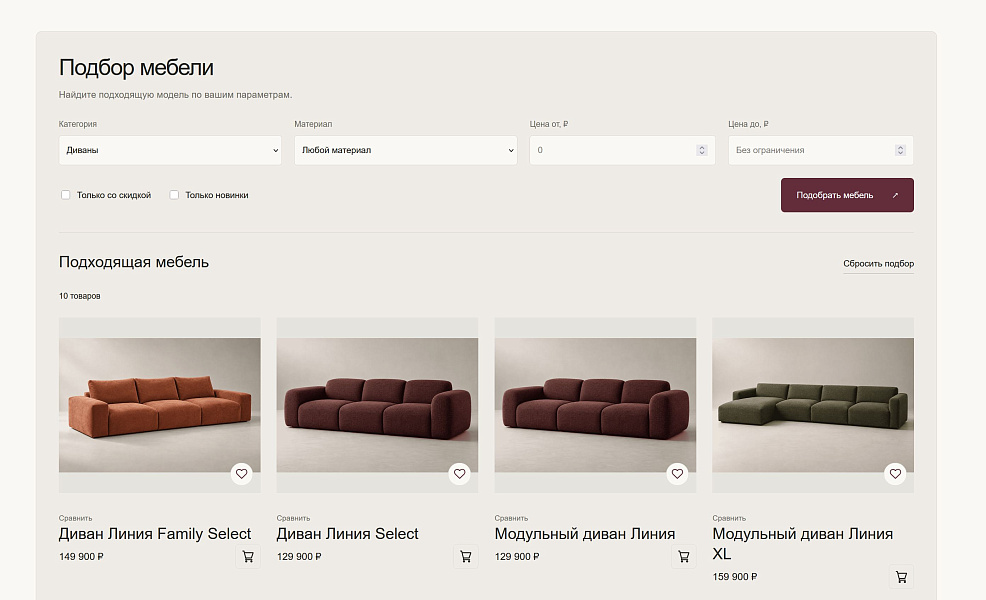Reset filters via Сбросить подбор link
Viewport: 986px width, 600px height.
tap(878, 264)
